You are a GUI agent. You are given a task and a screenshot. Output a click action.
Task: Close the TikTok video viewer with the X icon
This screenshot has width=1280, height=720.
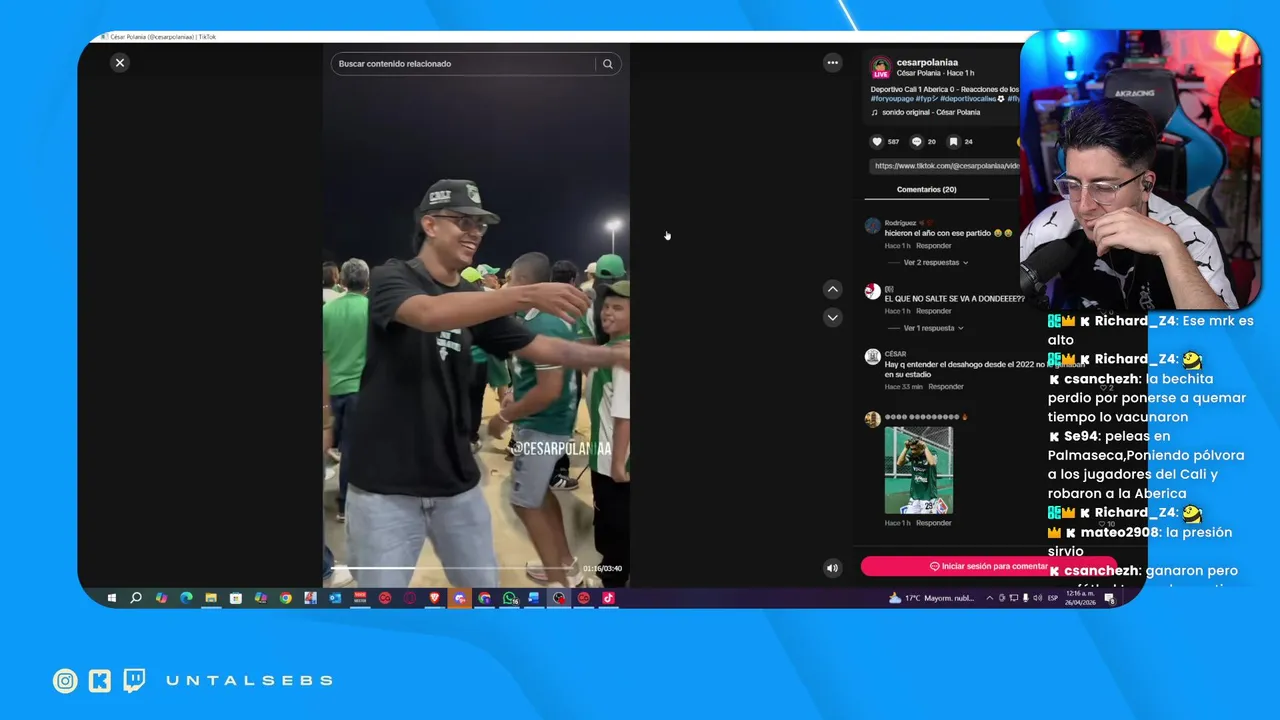pos(120,63)
